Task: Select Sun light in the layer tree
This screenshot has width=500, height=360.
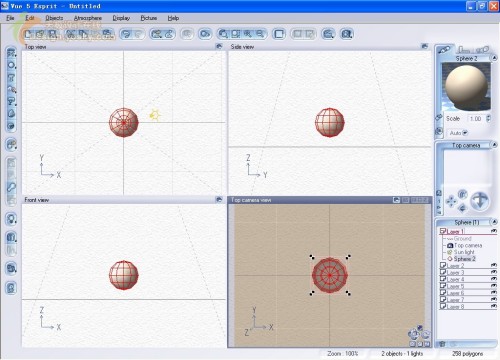Action: click(464, 252)
